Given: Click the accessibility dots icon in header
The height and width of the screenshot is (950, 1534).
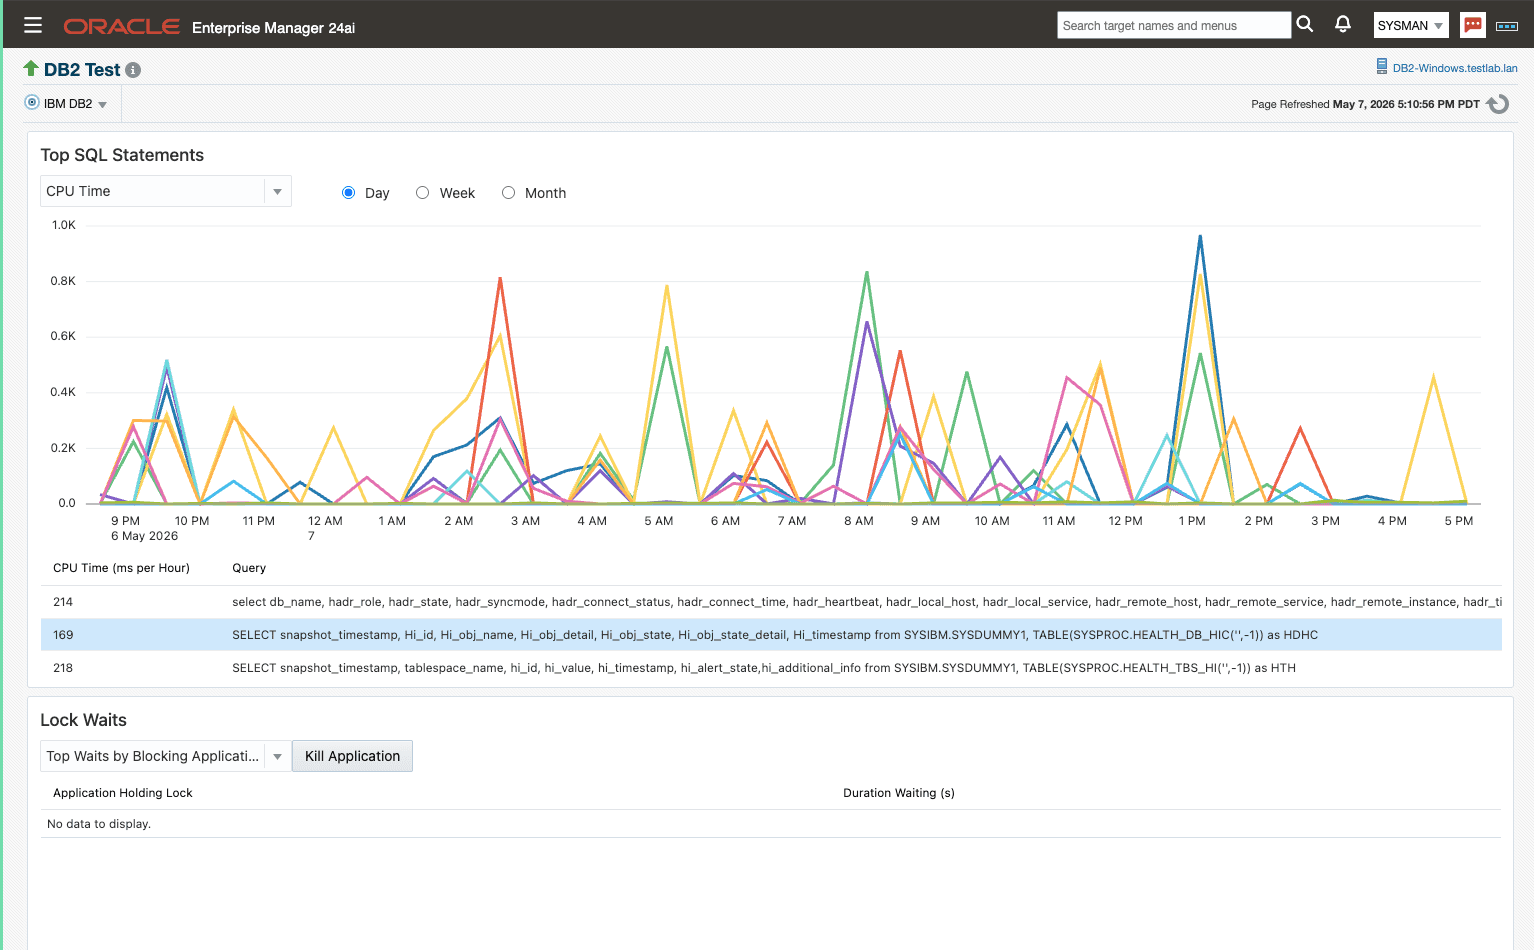Looking at the screenshot, I should pos(1507,26).
